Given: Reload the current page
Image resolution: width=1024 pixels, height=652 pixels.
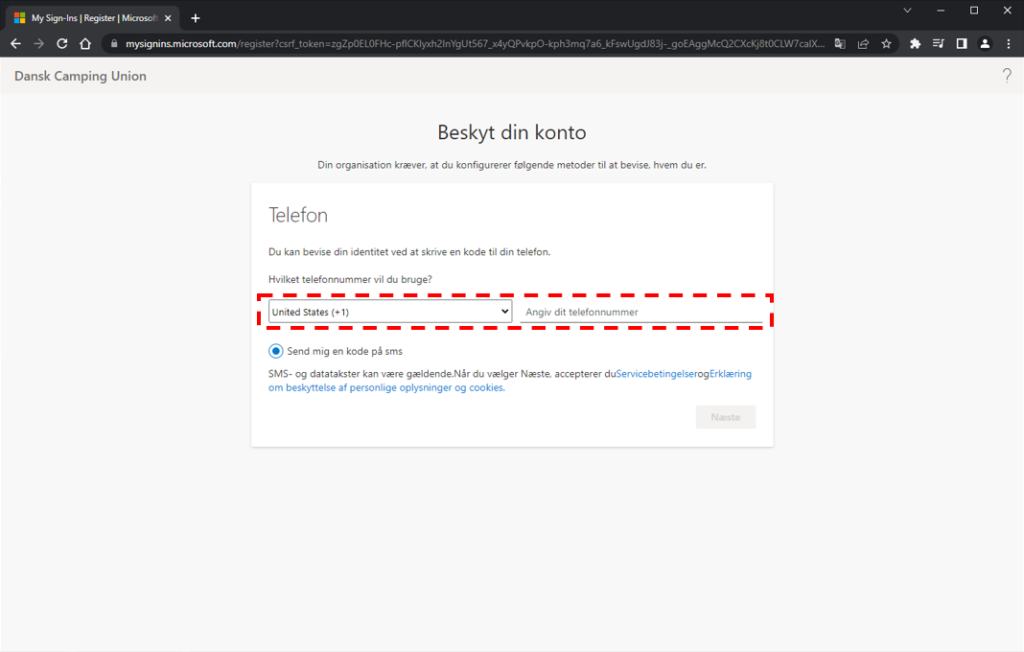Looking at the screenshot, I should click(62, 44).
